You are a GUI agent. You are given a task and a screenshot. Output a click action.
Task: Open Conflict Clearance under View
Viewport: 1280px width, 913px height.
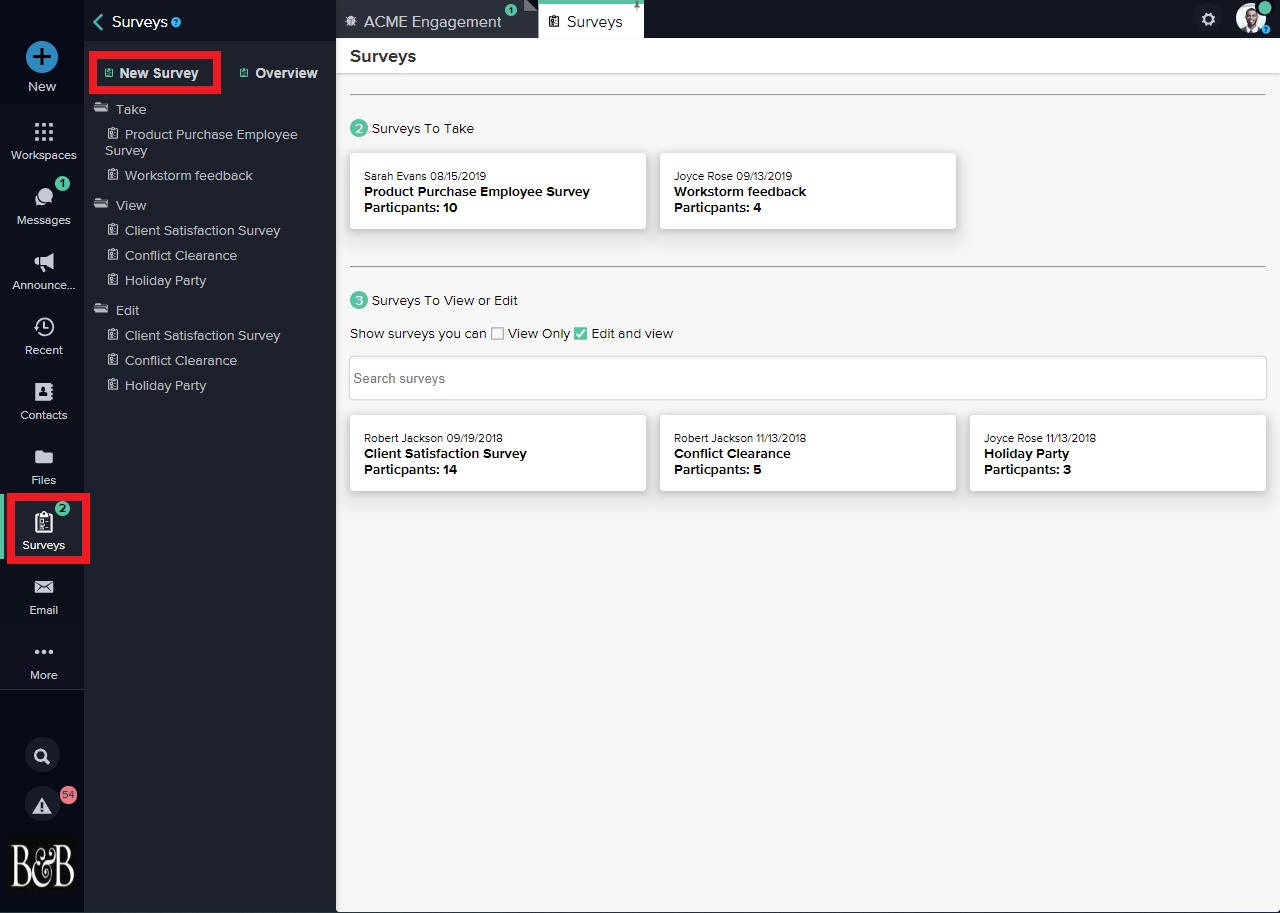[172, 255]
